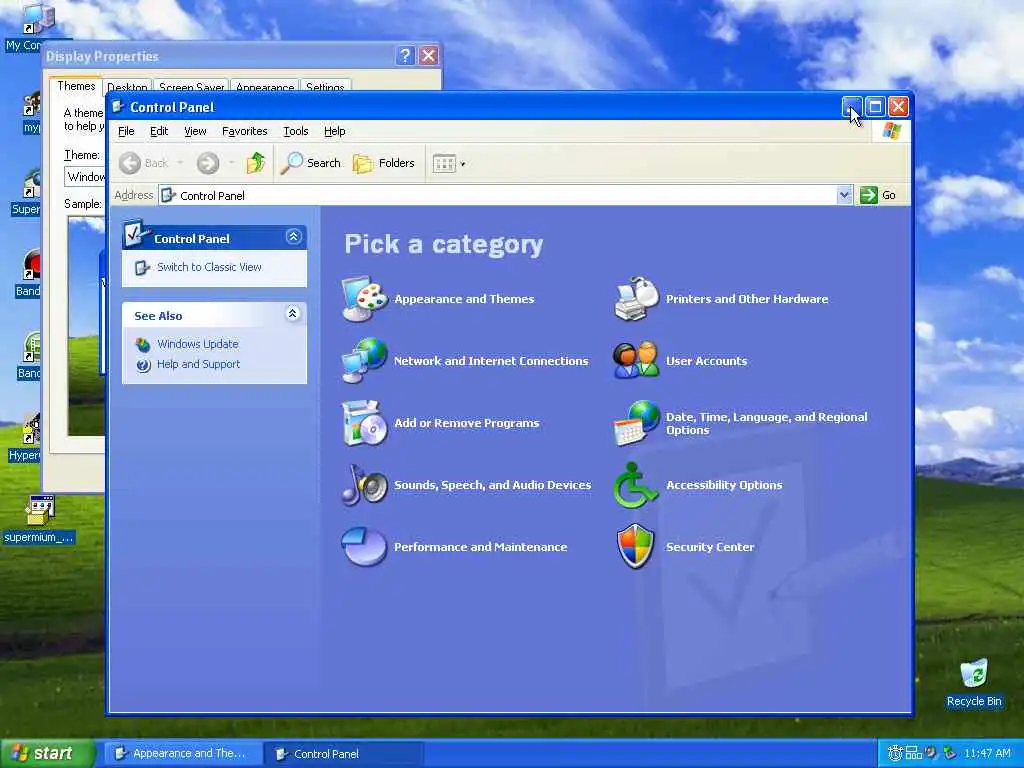
Task: Click the green Go arrow button
Action: point(869,195)
